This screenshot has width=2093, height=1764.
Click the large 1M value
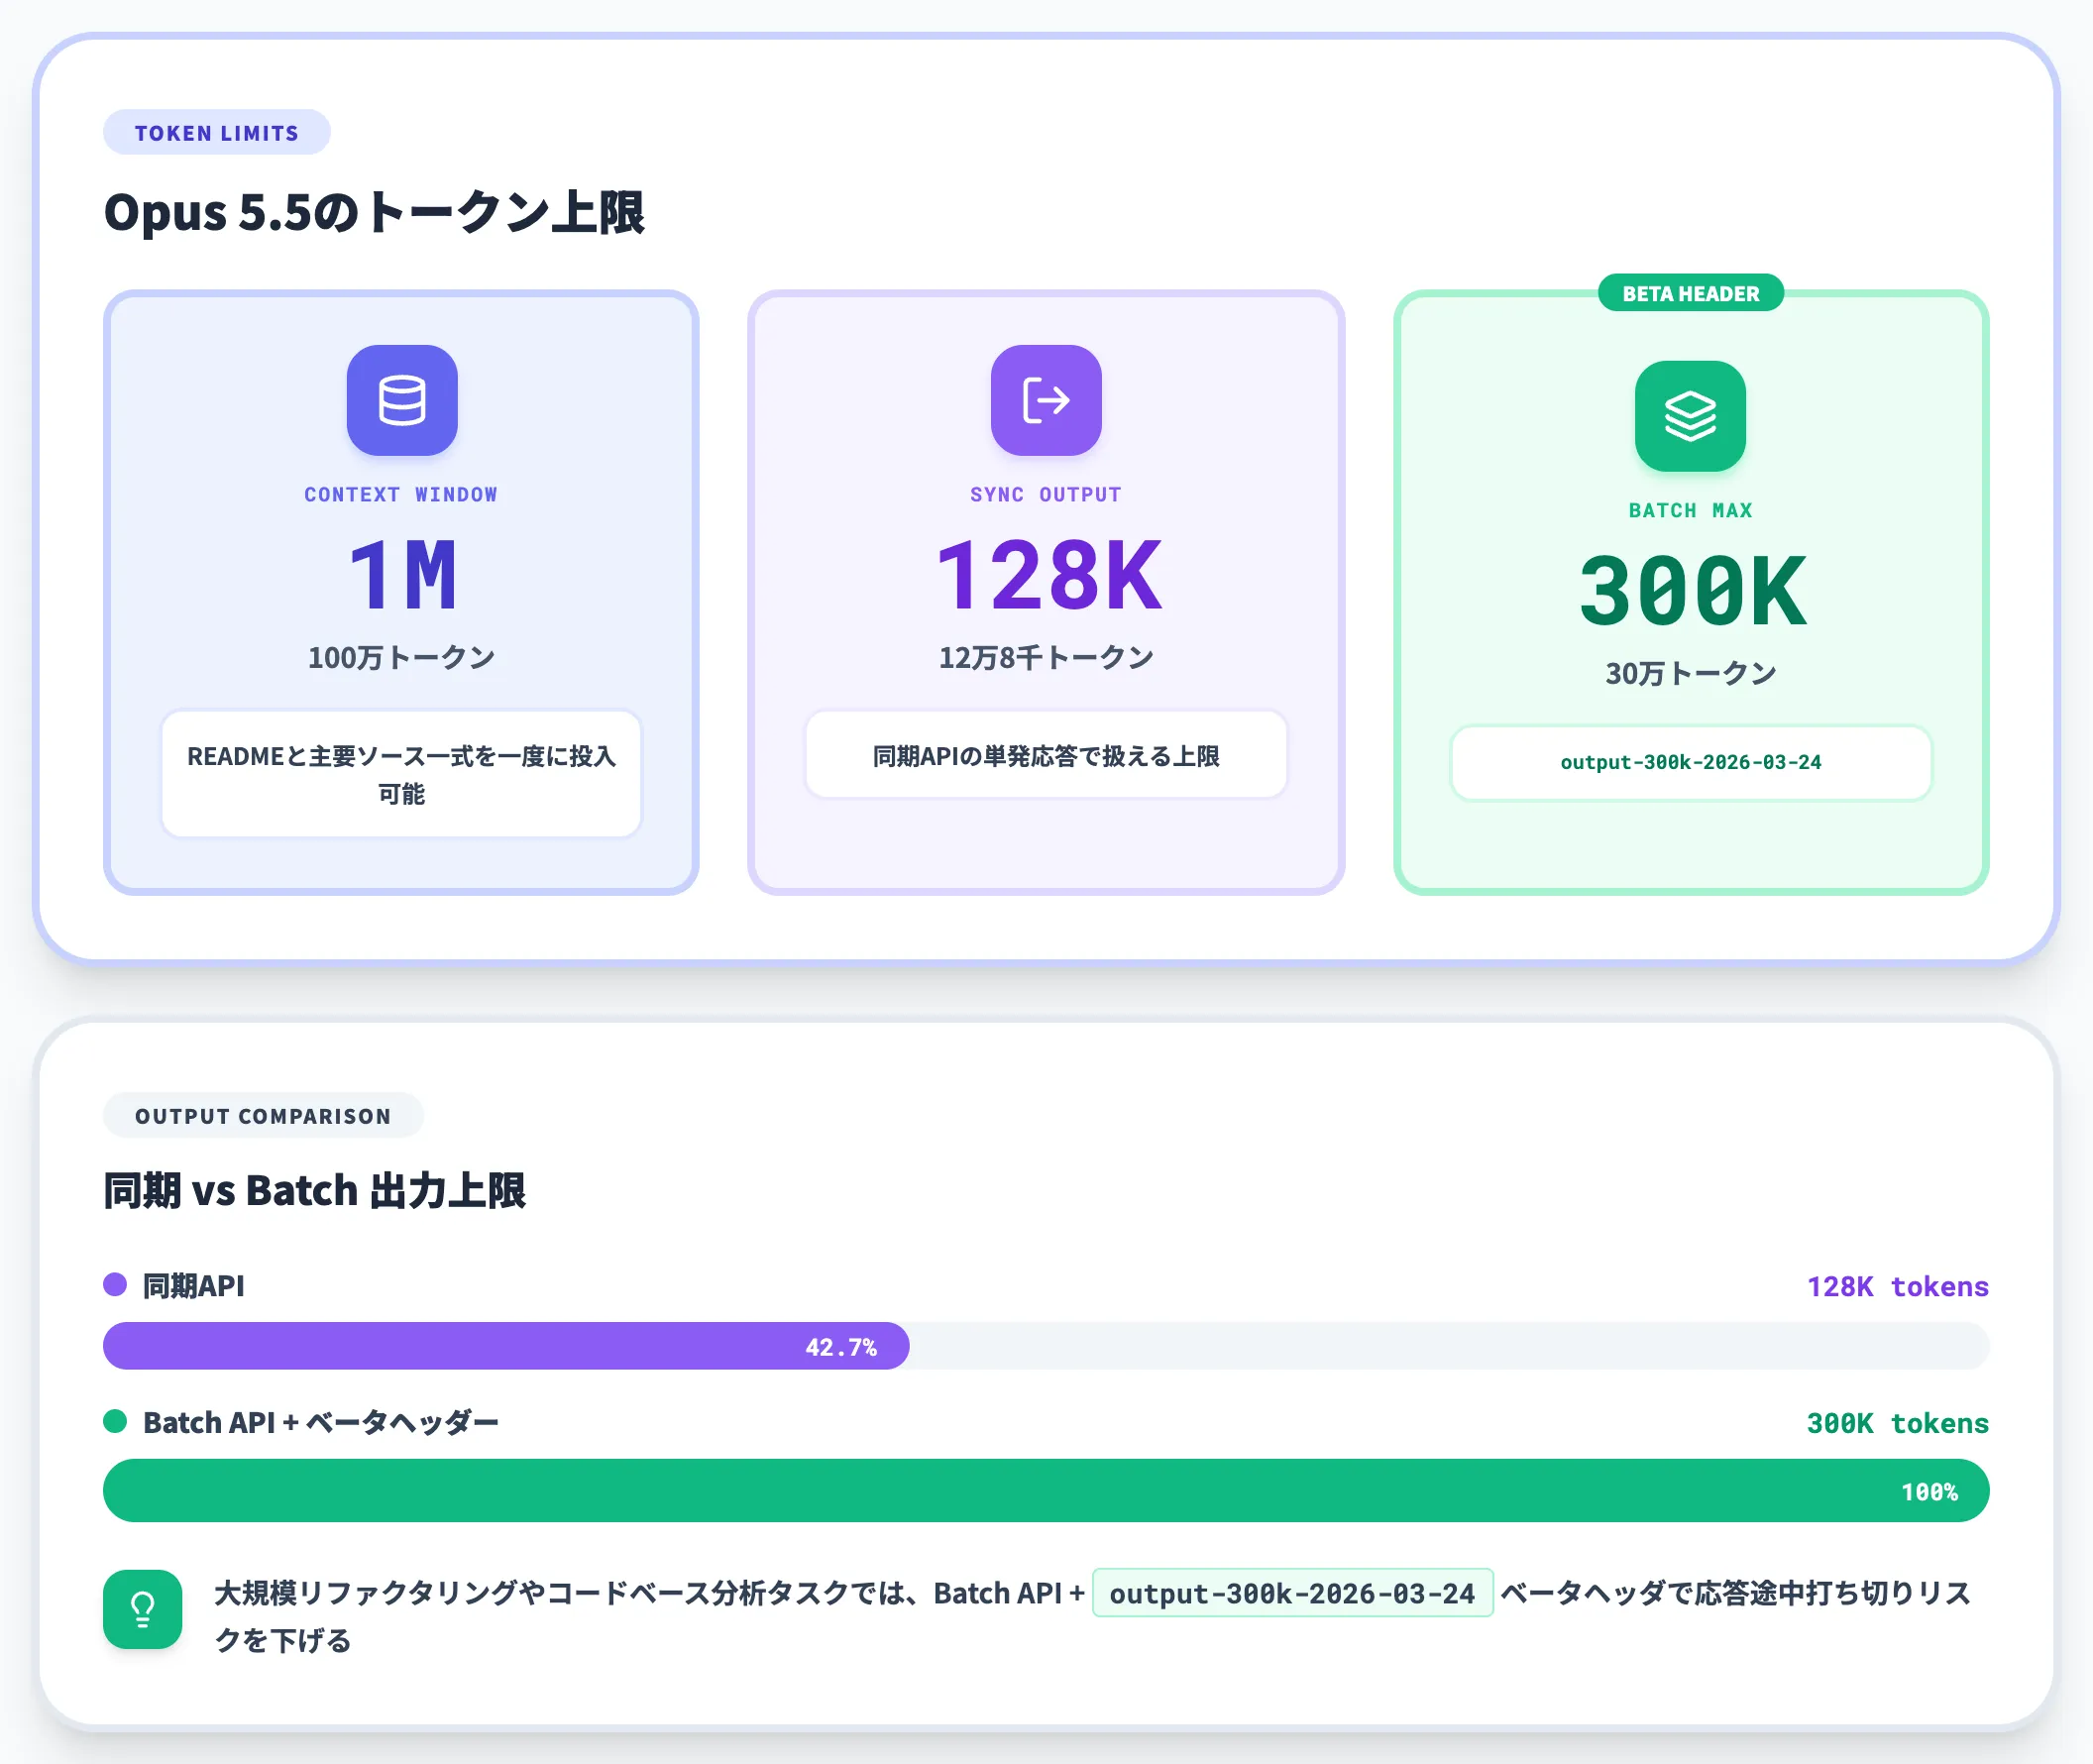[x=402, y=574]
